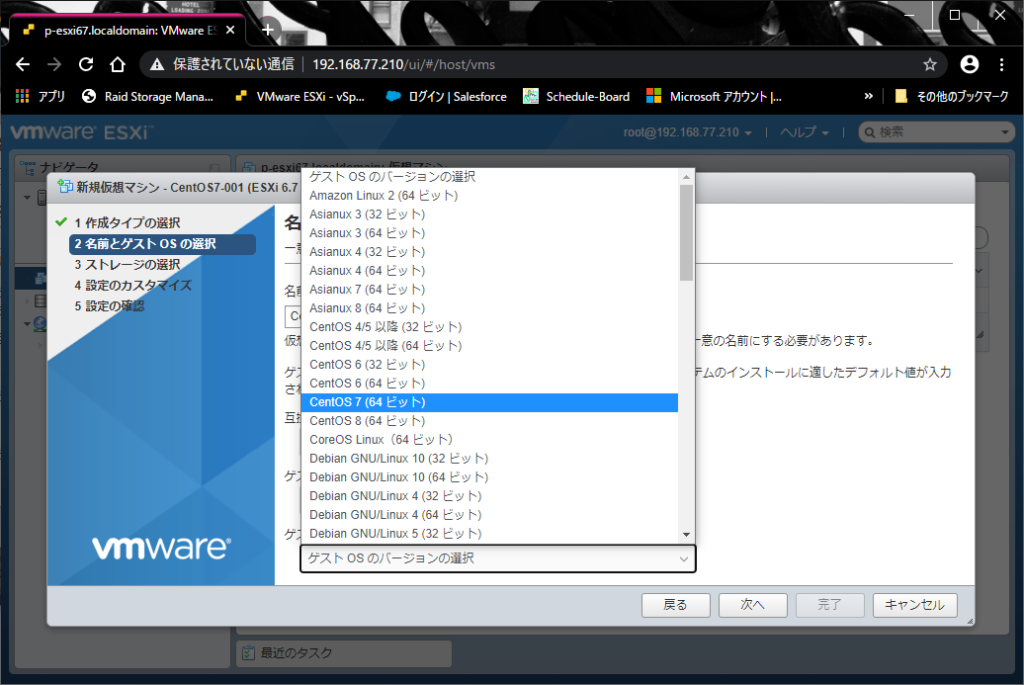The height and width of the screenshot is (685, 1024).
Task: Choose Debian GNU/Linux 4 (32 ビット)
Action: [x=489, y=496]
